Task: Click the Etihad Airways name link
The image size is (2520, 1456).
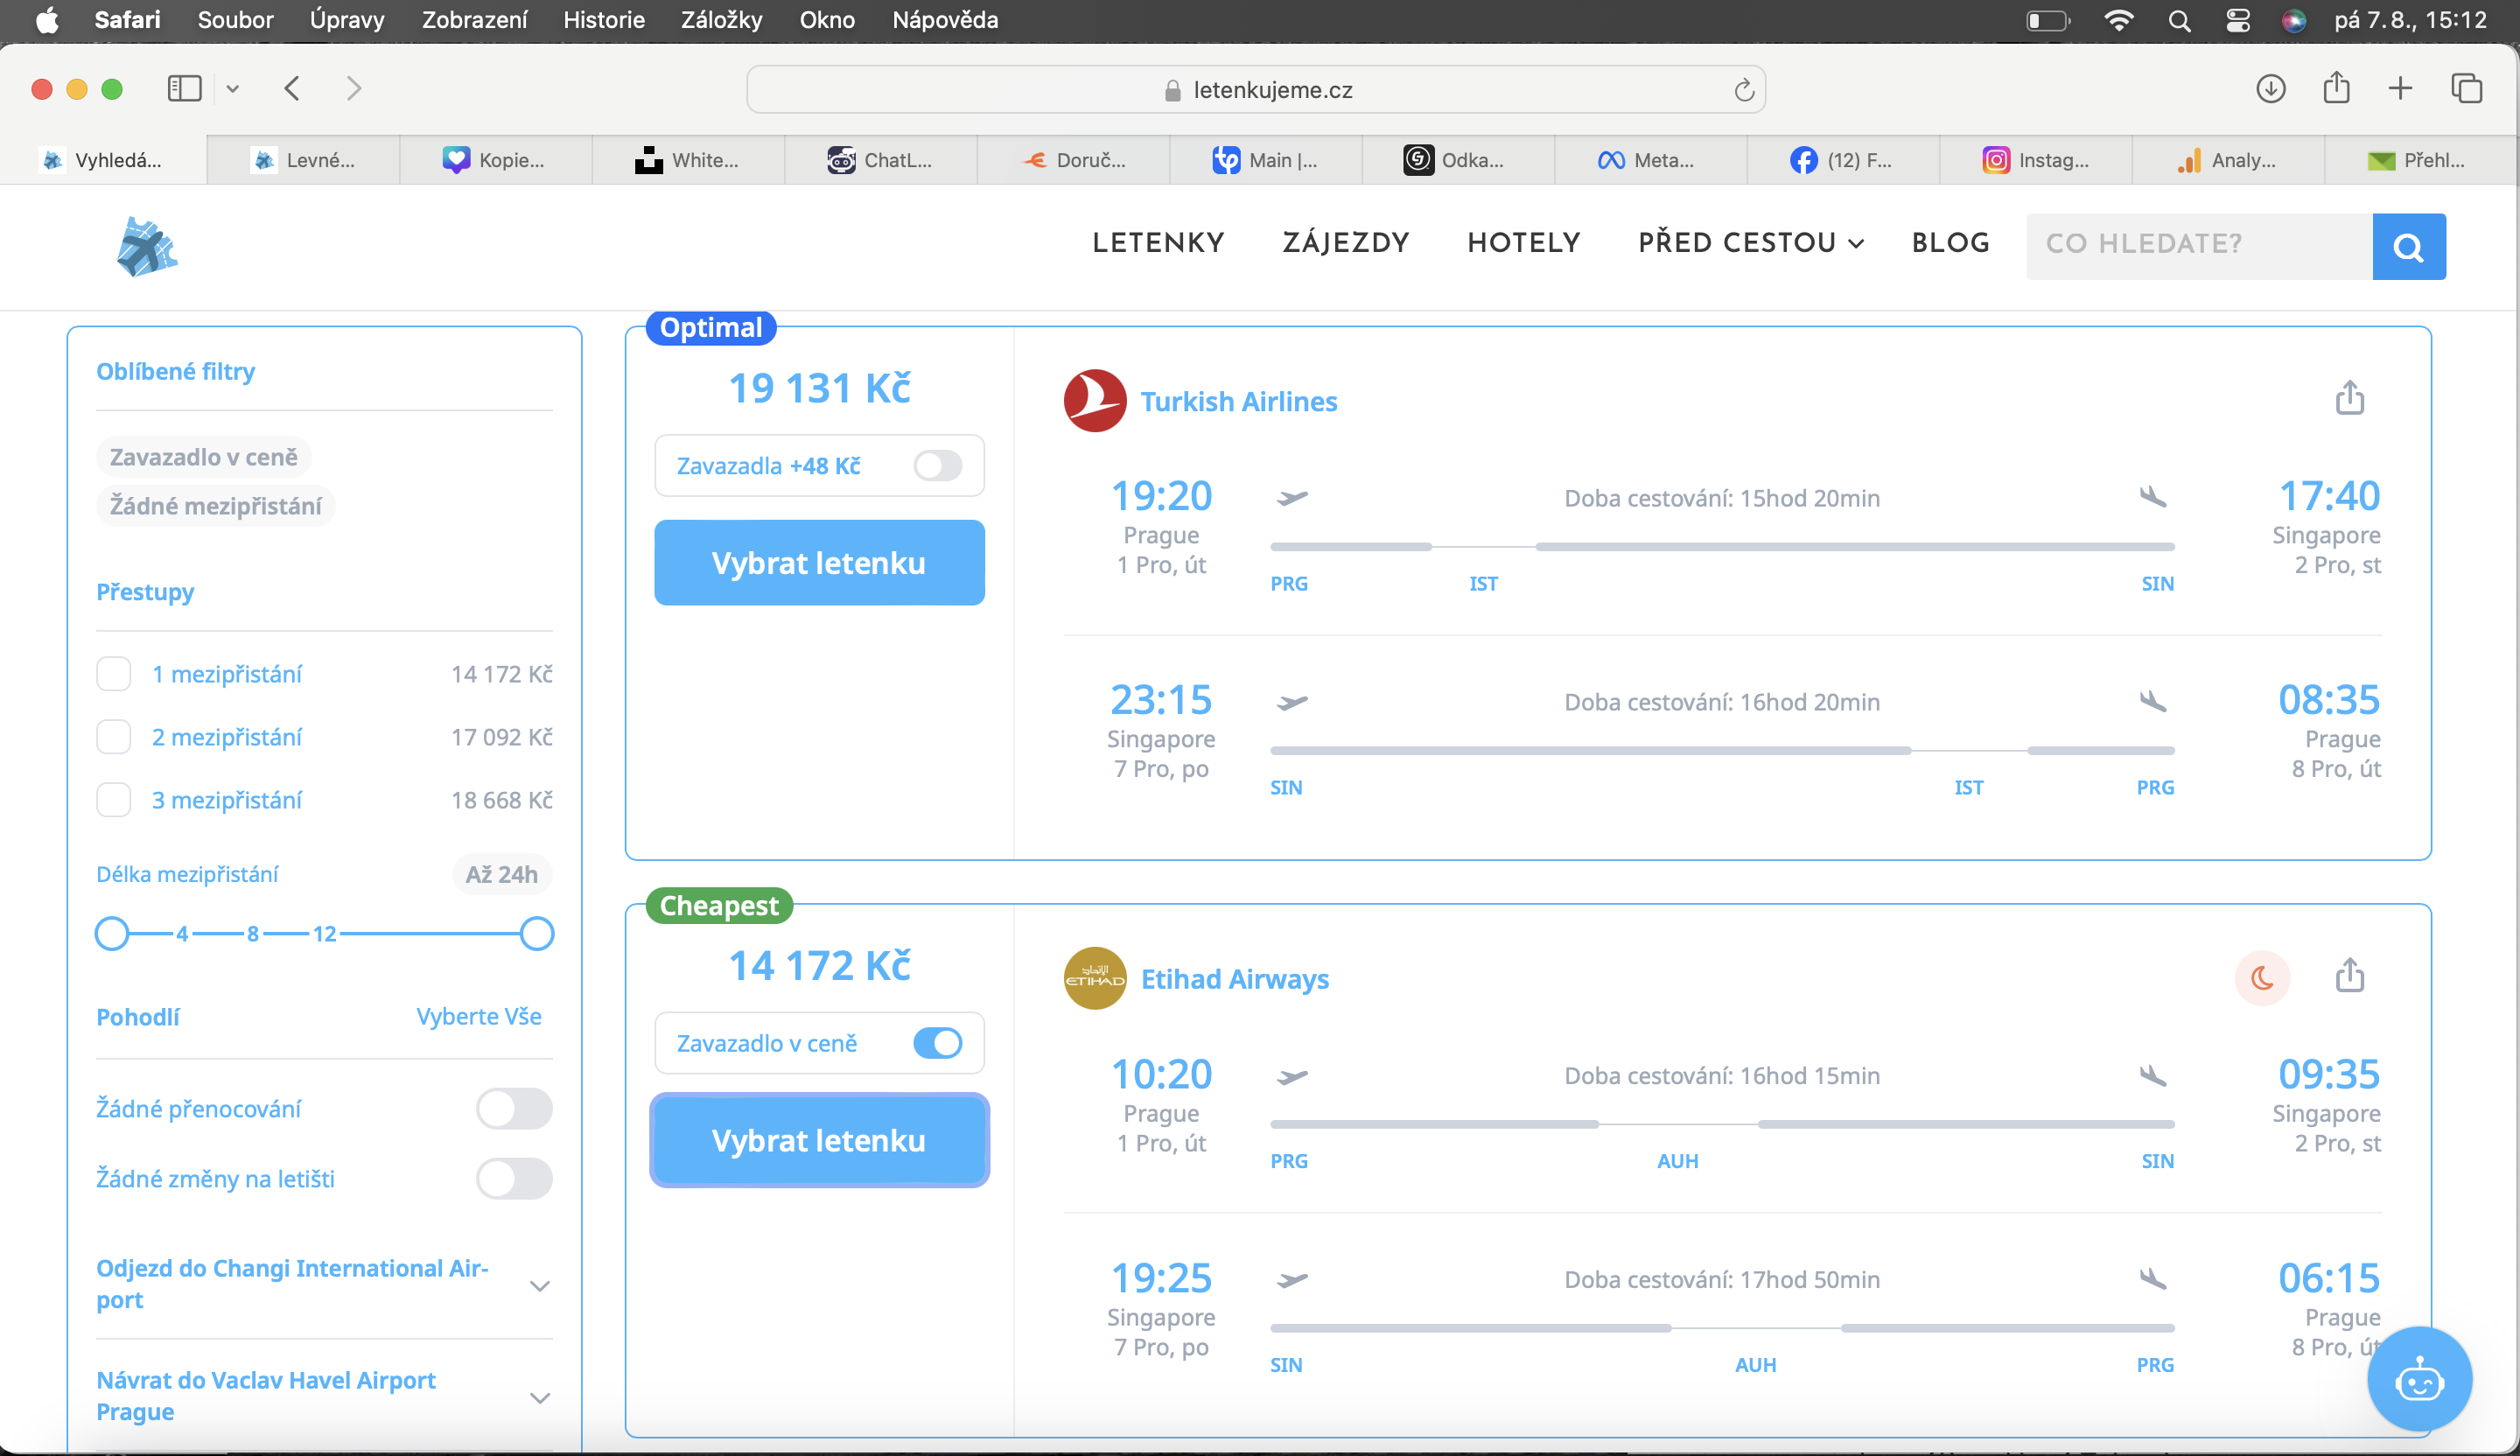Action: click(1235, 979)
